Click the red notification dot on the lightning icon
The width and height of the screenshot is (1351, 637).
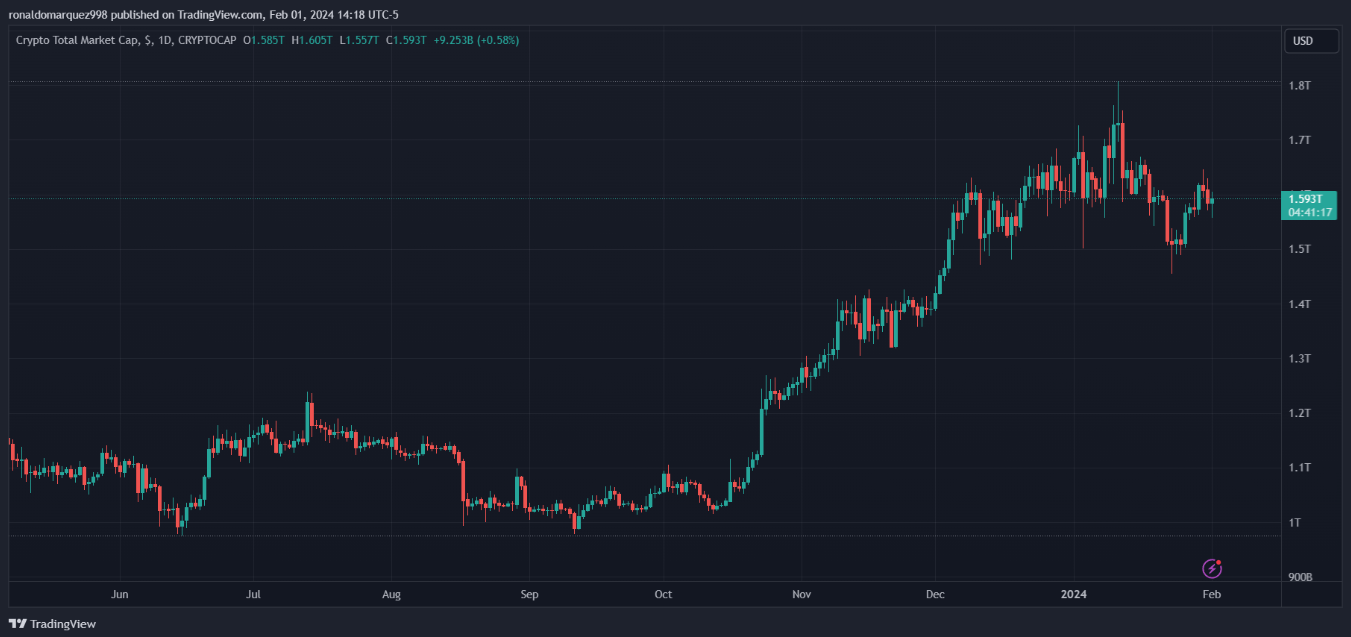pos(1219,560)
